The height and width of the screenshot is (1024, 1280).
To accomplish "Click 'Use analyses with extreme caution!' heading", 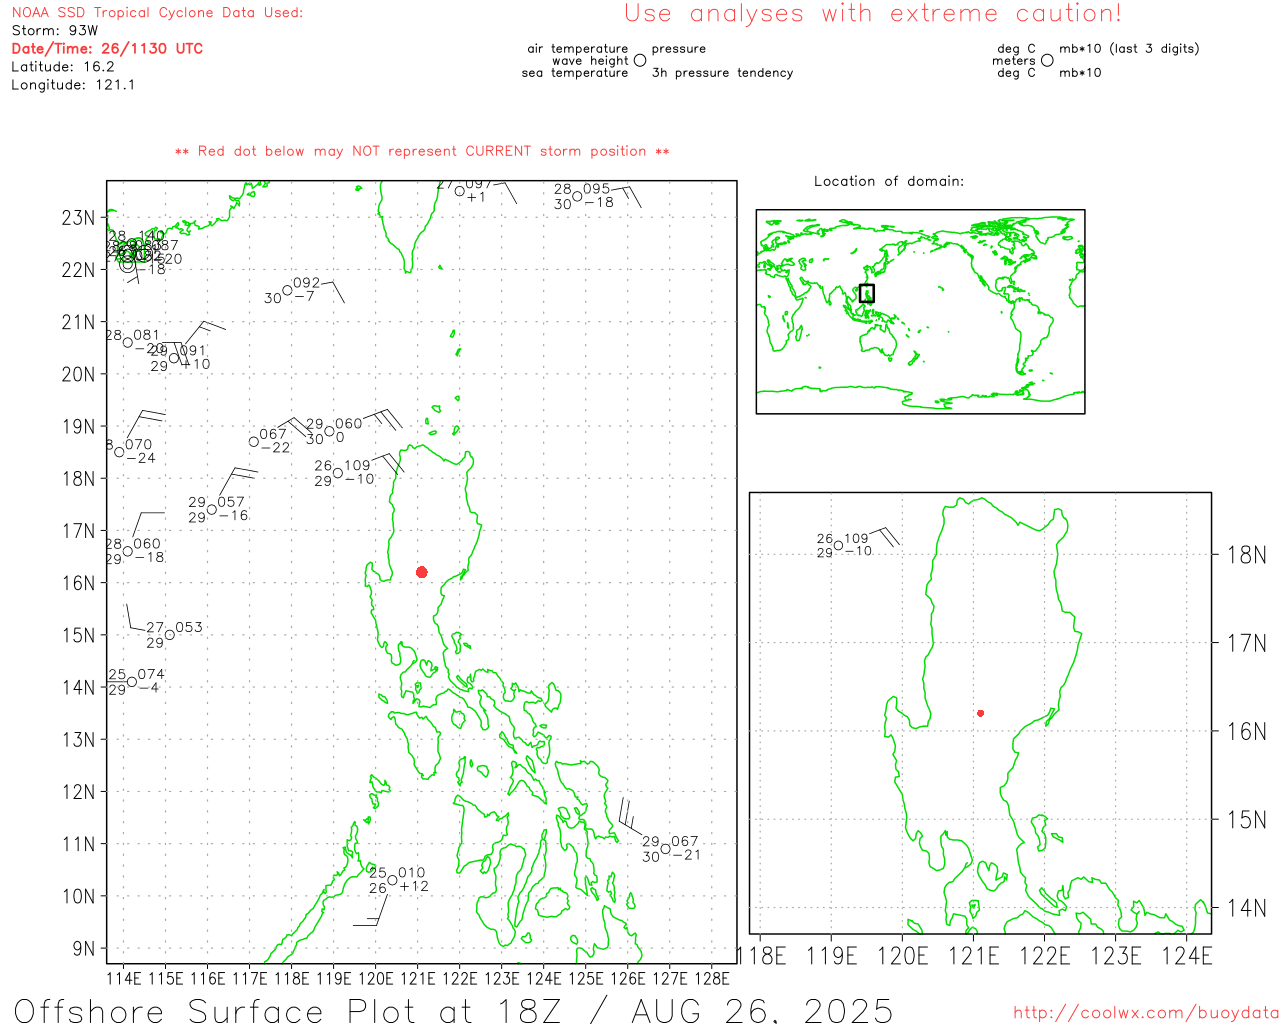I will click(x=873, y=14).
